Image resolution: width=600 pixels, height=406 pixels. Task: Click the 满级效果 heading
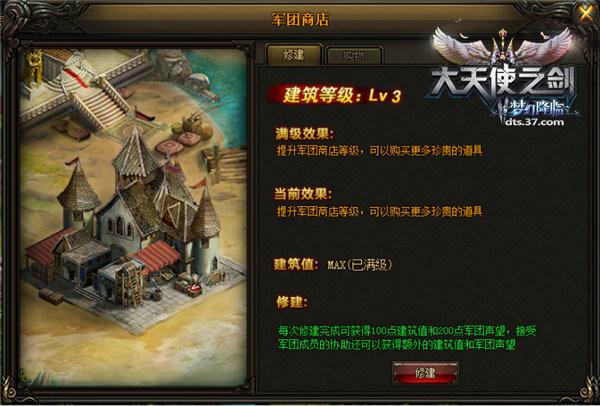pos(305,134)
